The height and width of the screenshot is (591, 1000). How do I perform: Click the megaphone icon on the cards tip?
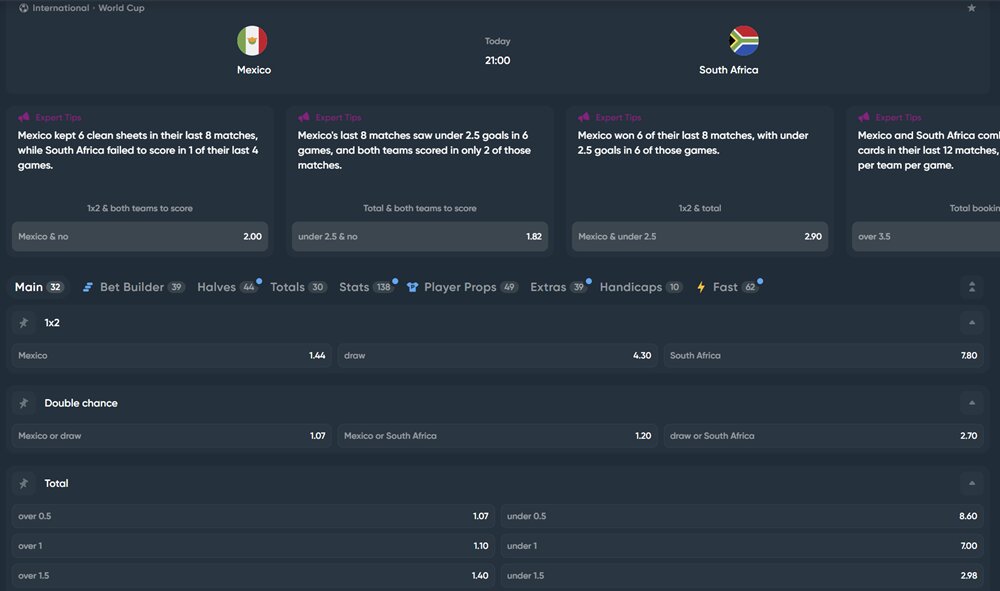click(864, 117)
